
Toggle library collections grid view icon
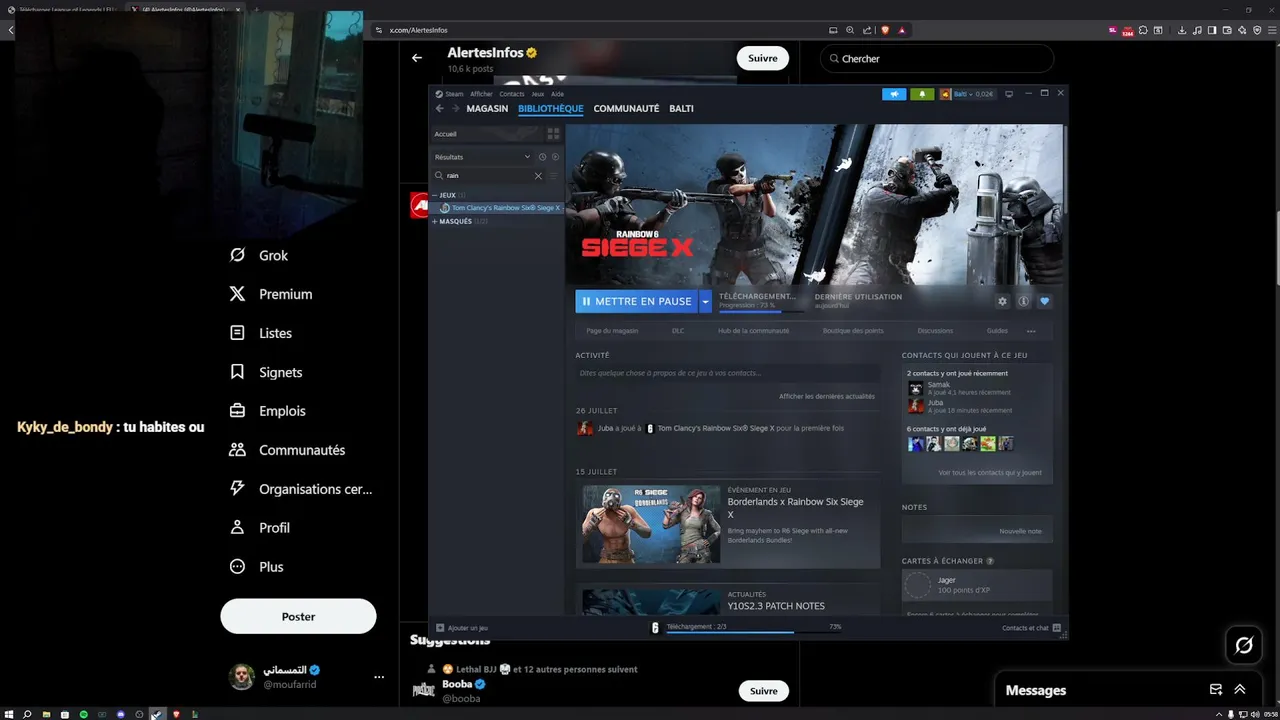point(553,134)
